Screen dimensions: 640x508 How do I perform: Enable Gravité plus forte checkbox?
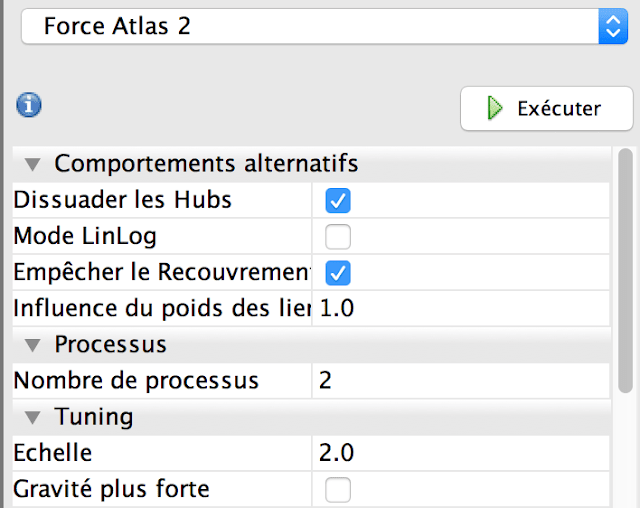338,490
